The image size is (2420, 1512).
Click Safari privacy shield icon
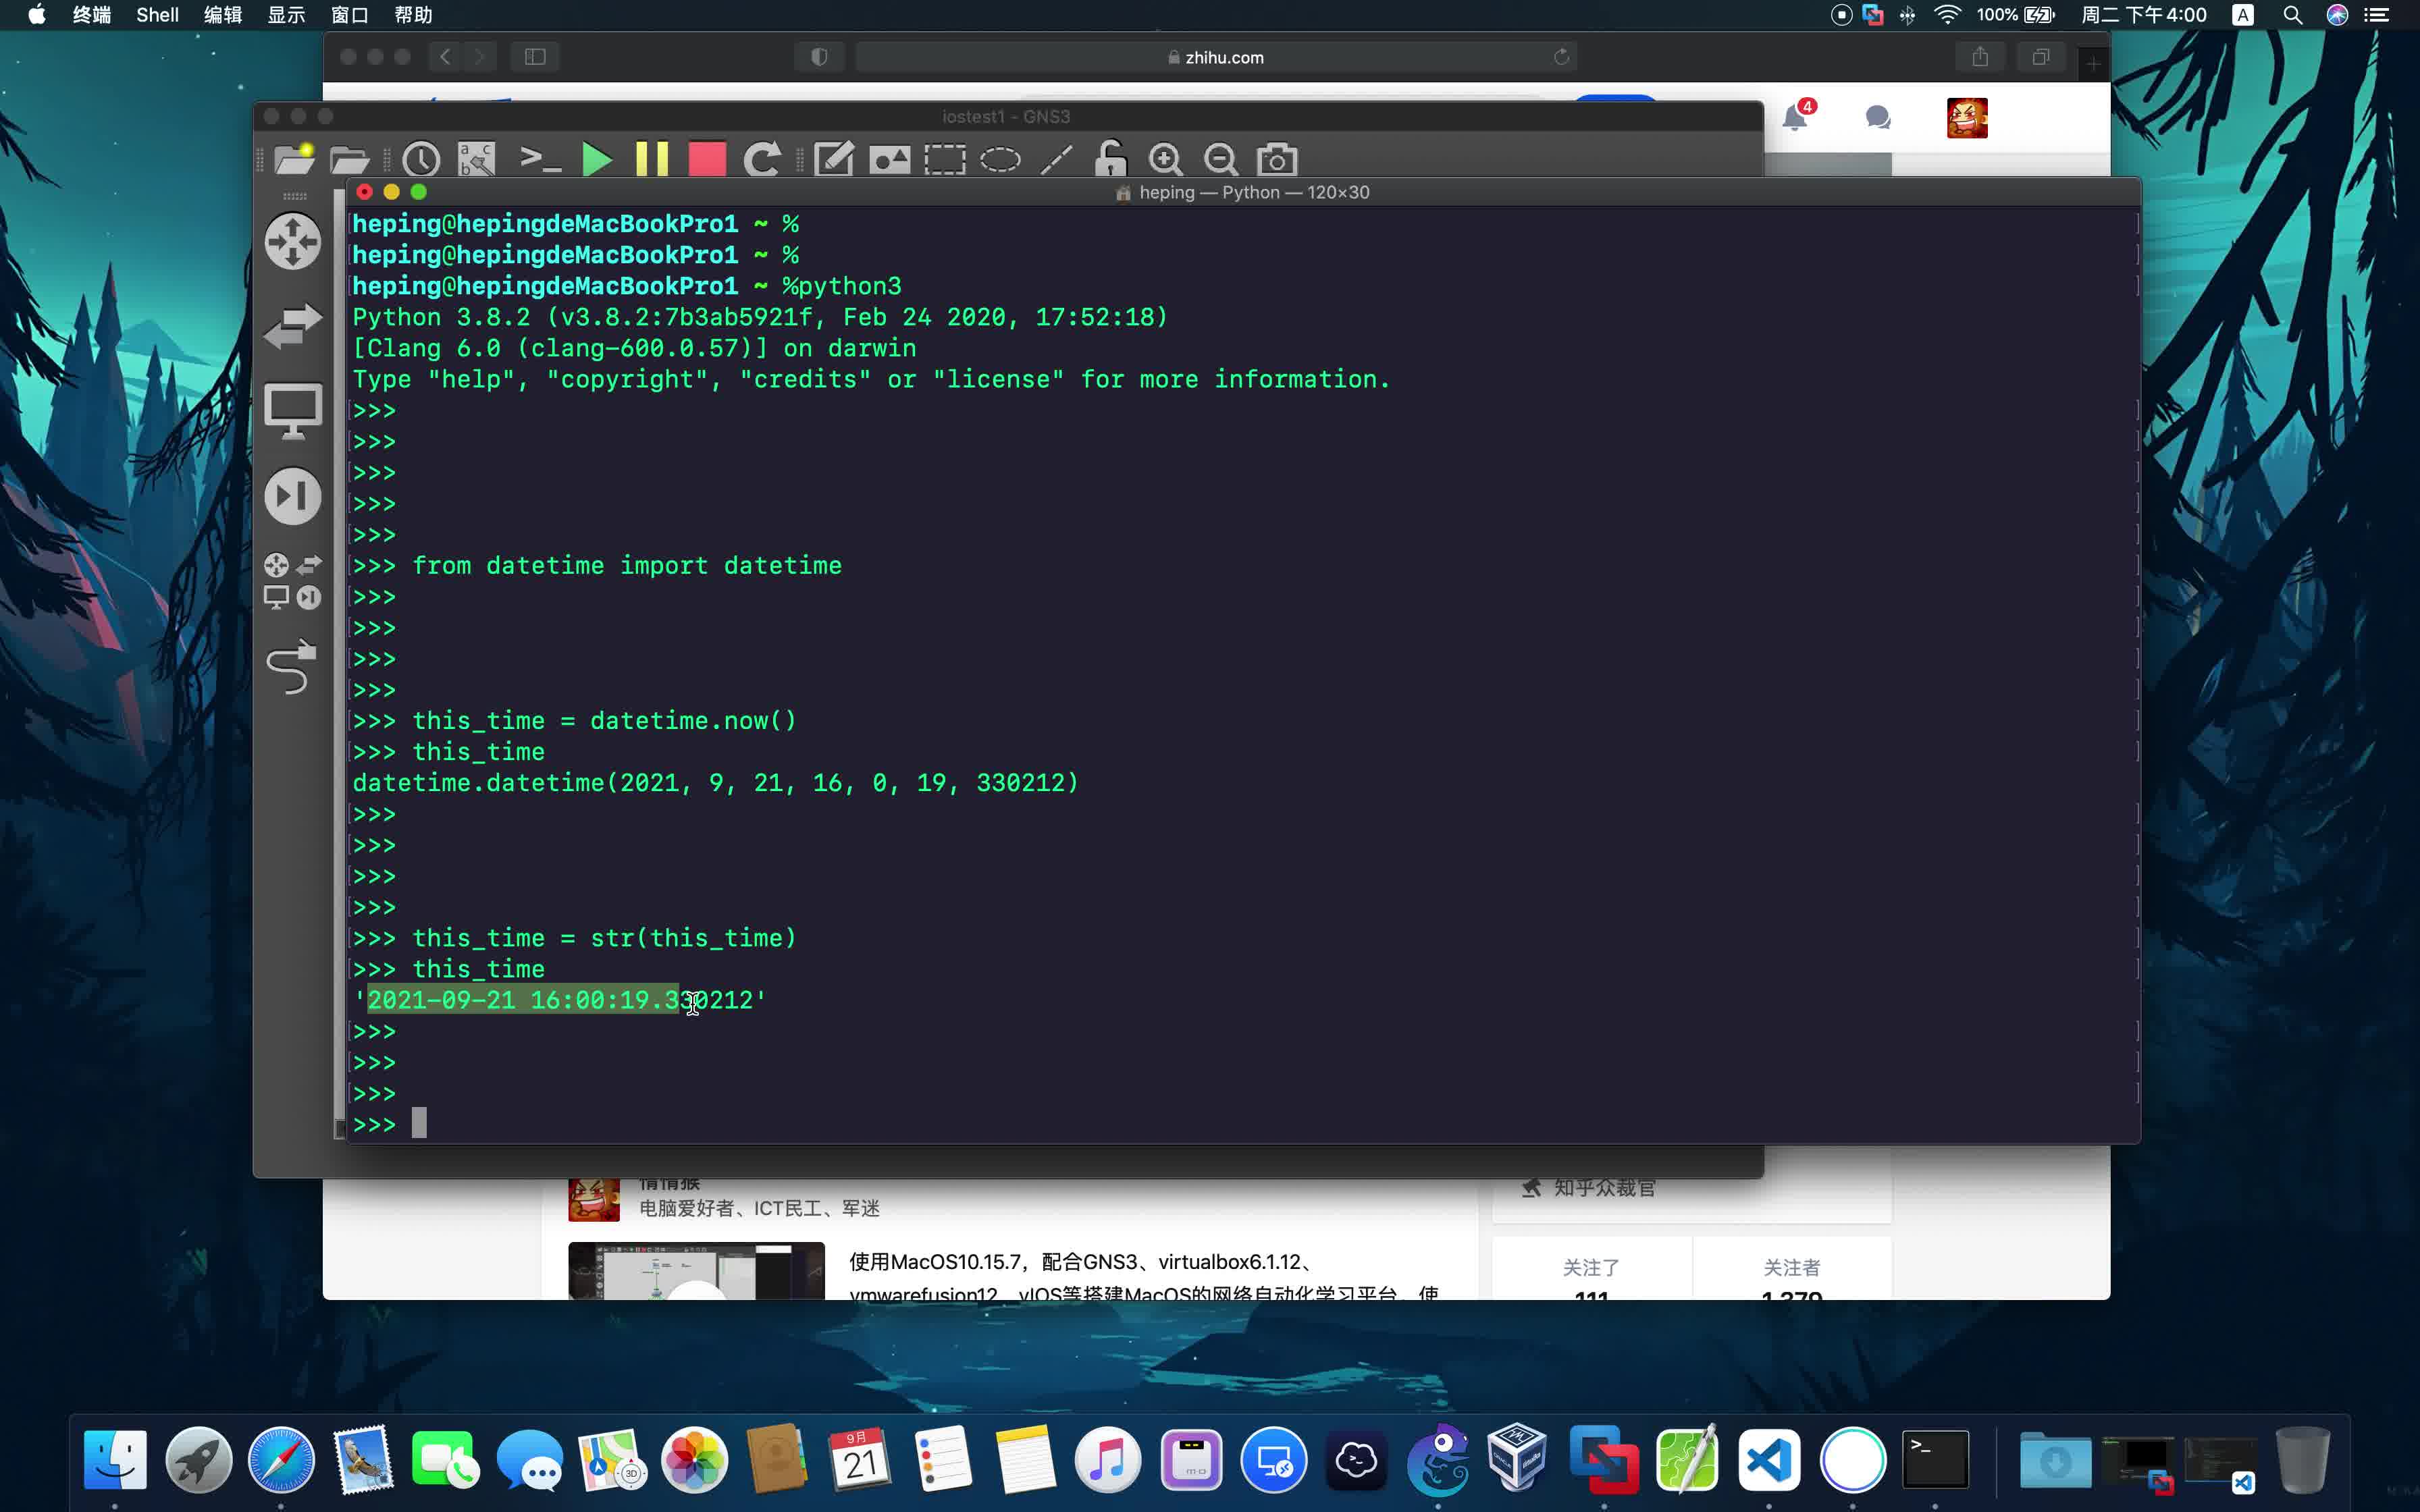[819, 57]
